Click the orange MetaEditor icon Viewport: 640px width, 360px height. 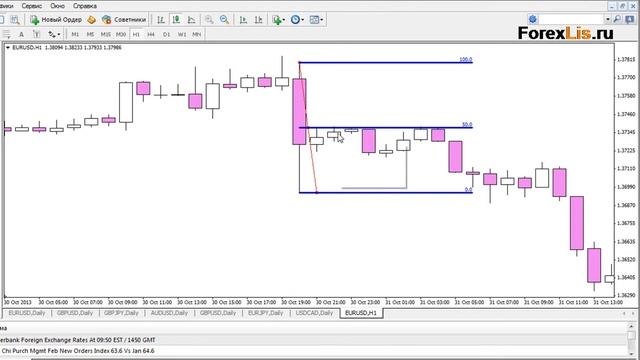coord(91,20)
